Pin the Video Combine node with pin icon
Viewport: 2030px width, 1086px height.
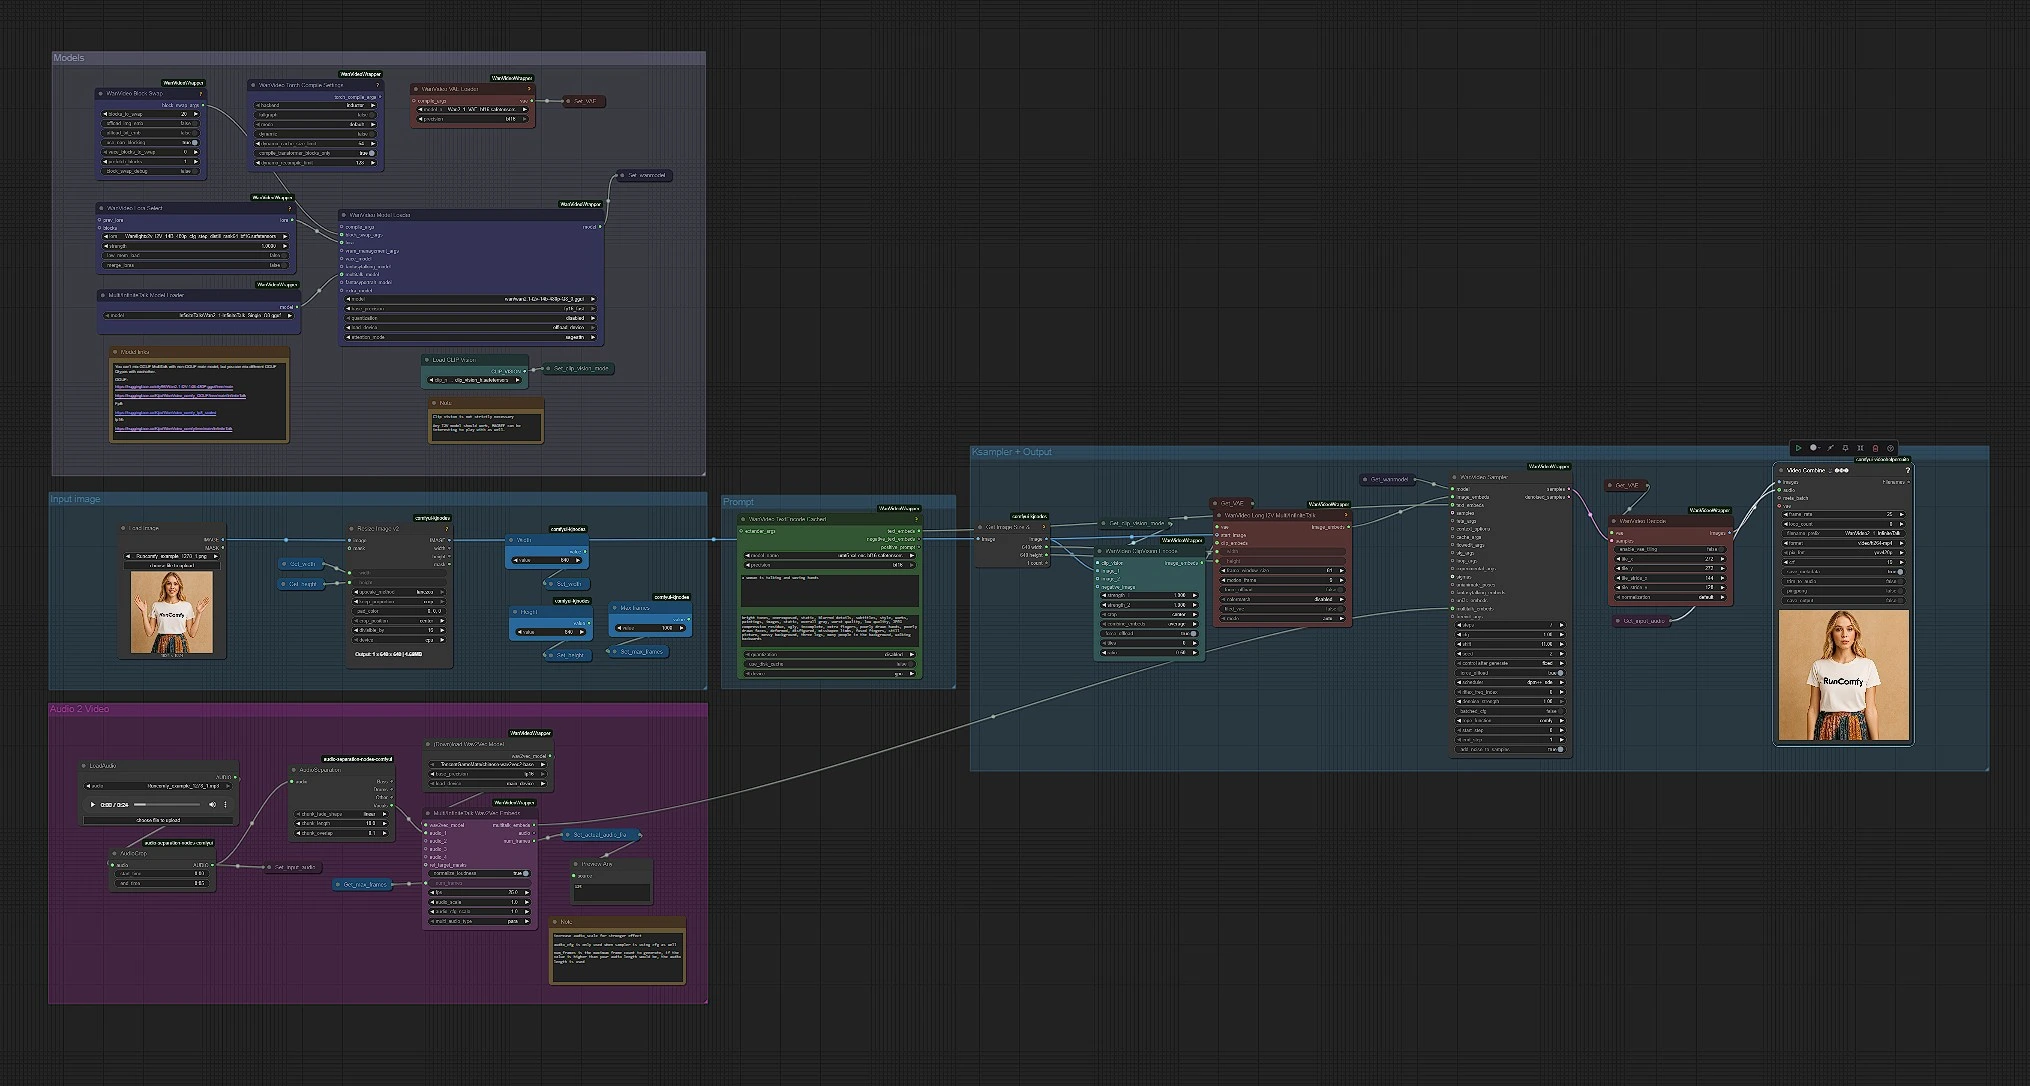tap(1845, 448)
